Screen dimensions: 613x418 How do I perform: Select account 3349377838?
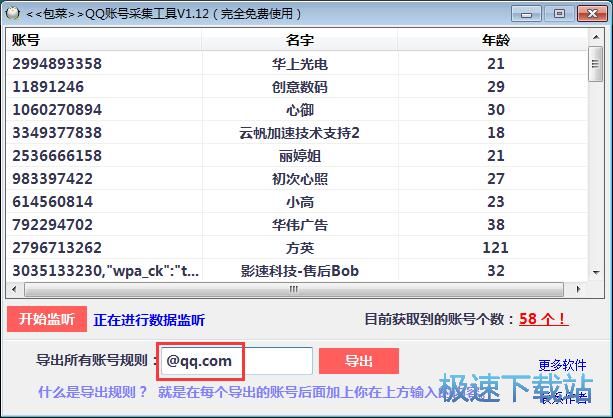point(57,133)
